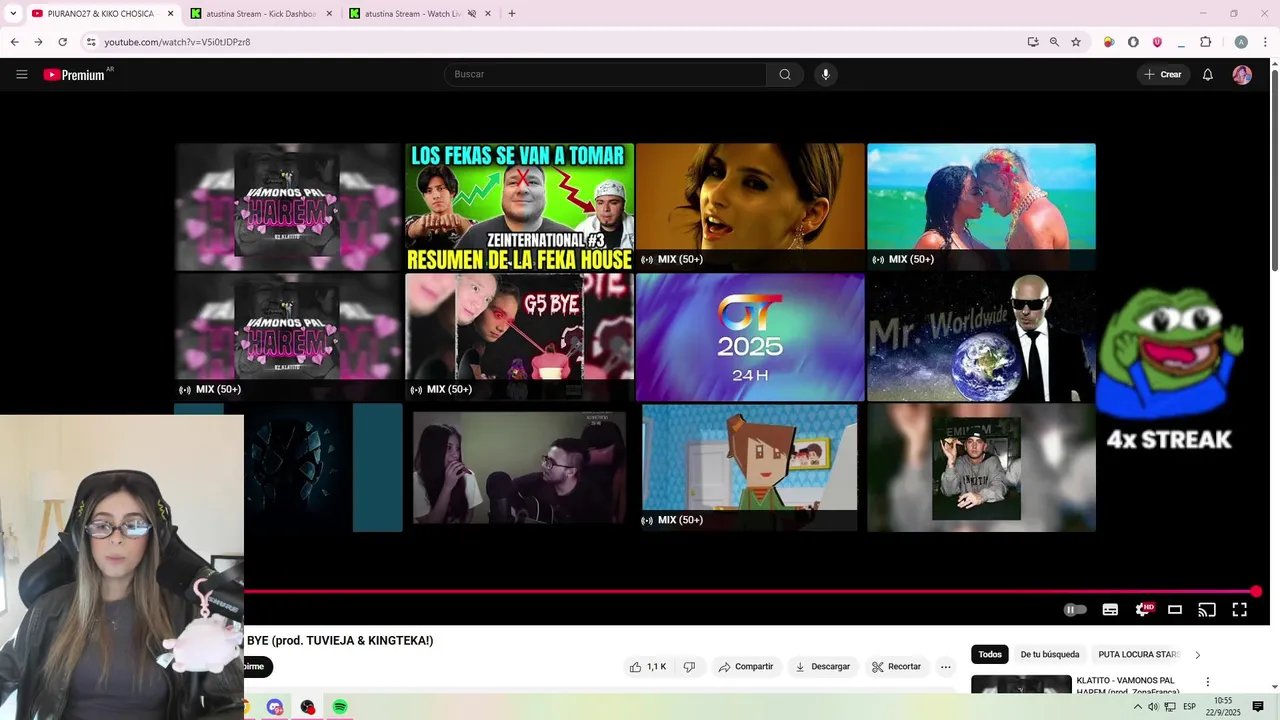Open Spotify from the taskbar

point(340,707)
